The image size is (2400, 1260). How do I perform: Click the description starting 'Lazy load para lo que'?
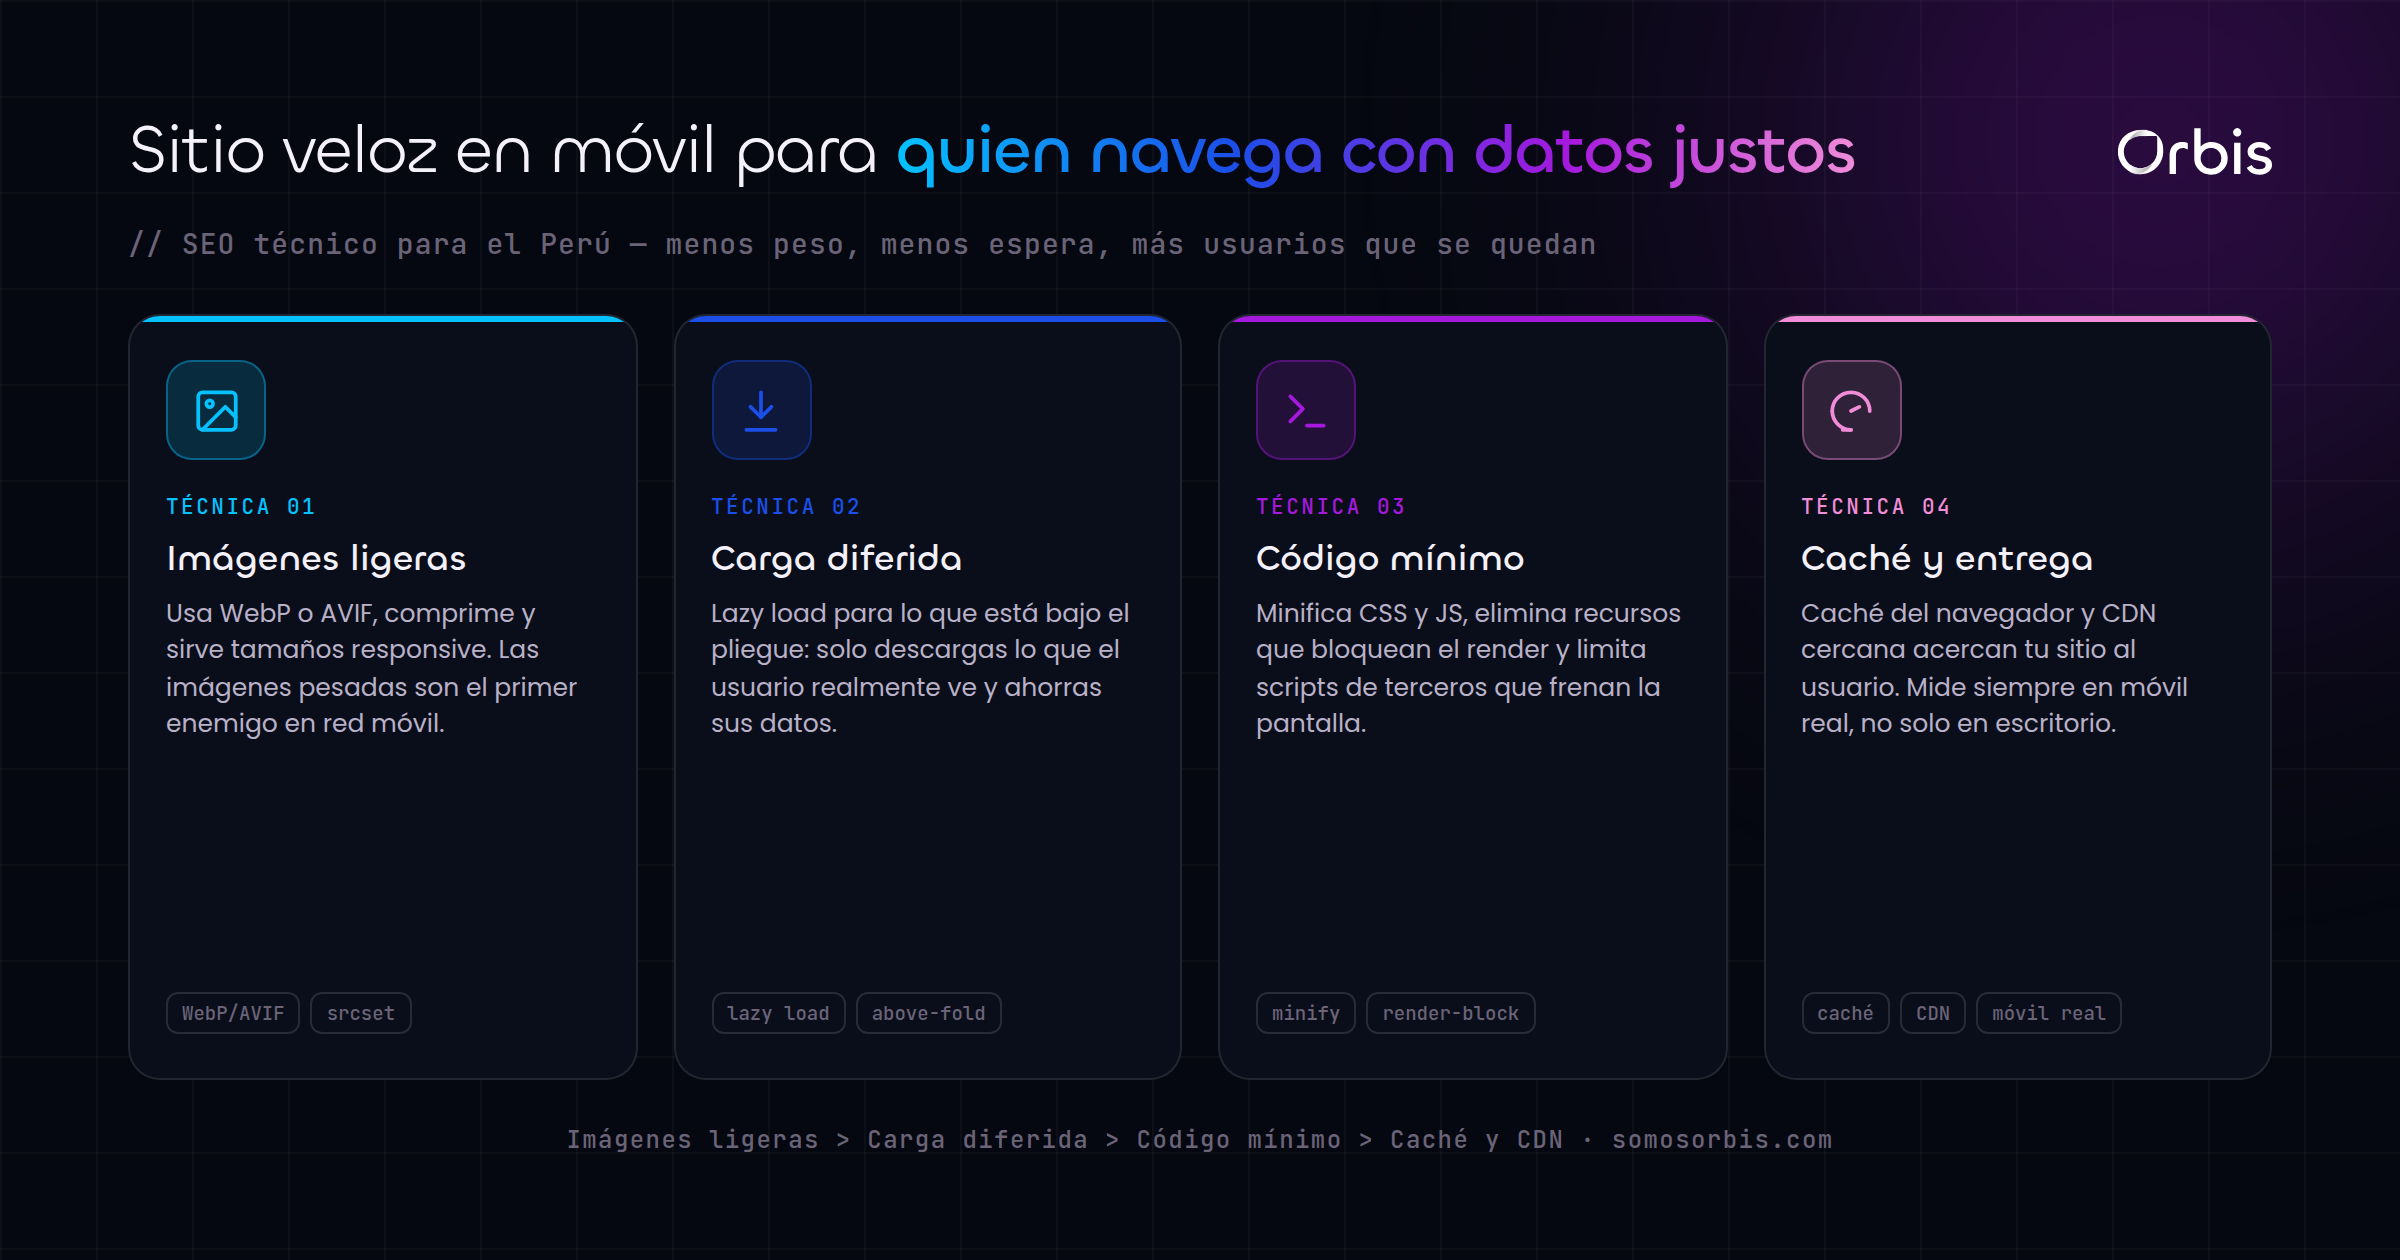[920, 668]
